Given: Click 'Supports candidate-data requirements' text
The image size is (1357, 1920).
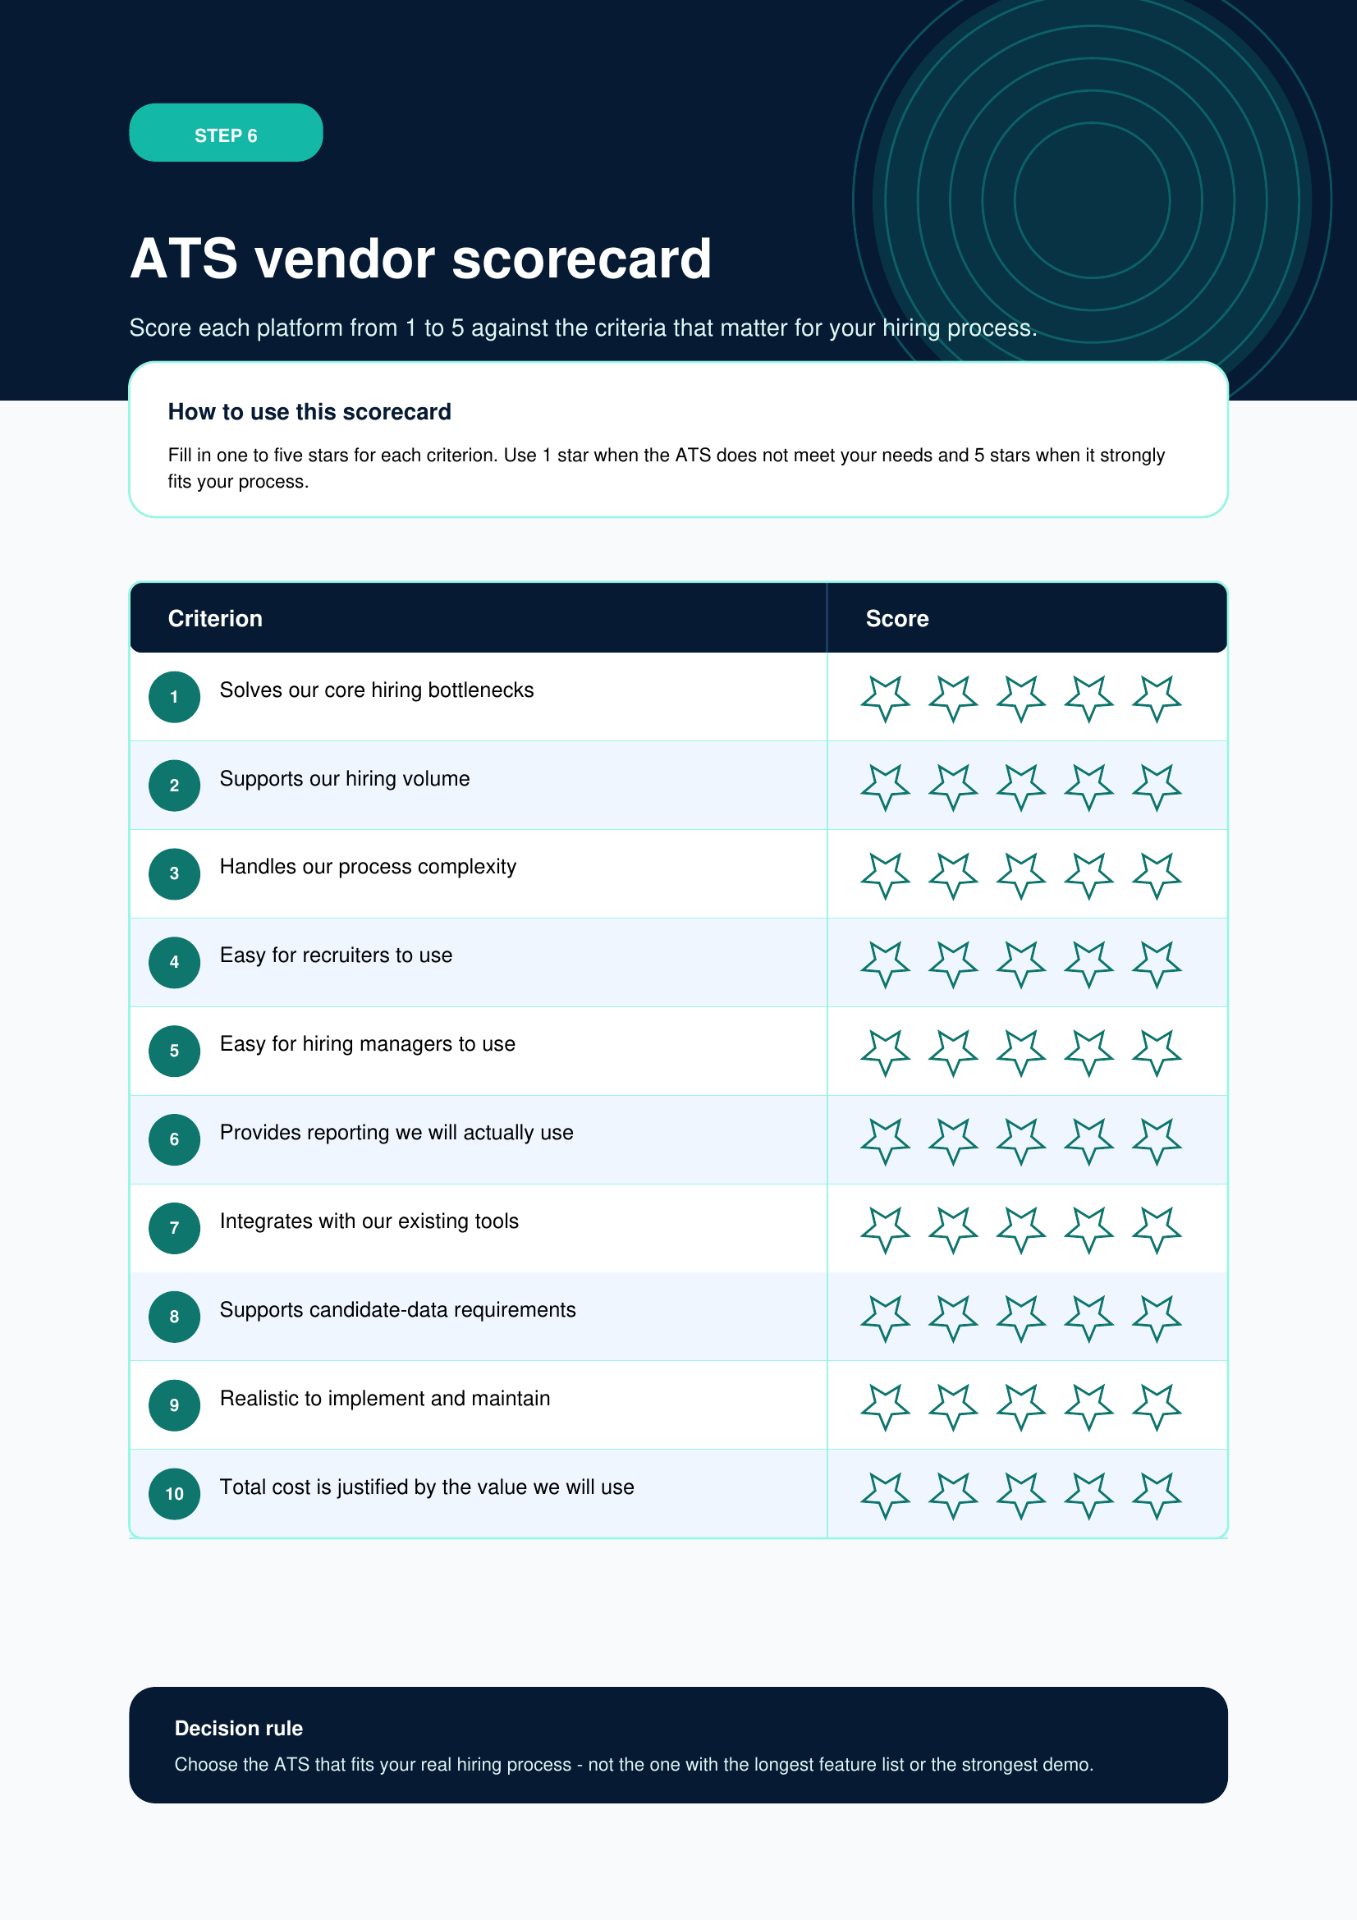Looking at the screenshot, I should 397,1310.
